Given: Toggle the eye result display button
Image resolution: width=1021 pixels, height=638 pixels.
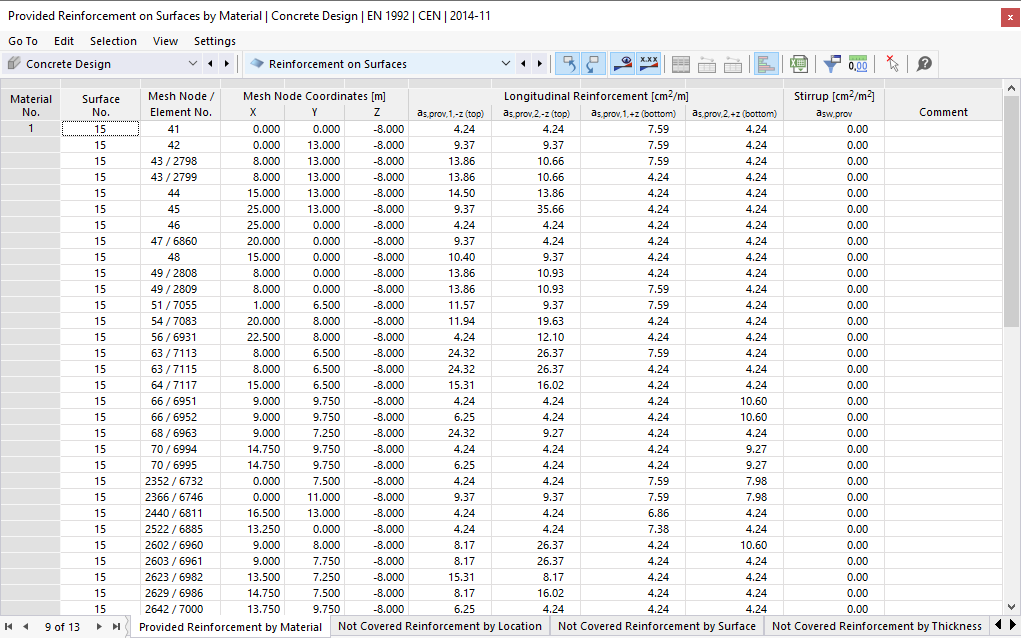Looking at the screenshot, I should click(622, 64).
